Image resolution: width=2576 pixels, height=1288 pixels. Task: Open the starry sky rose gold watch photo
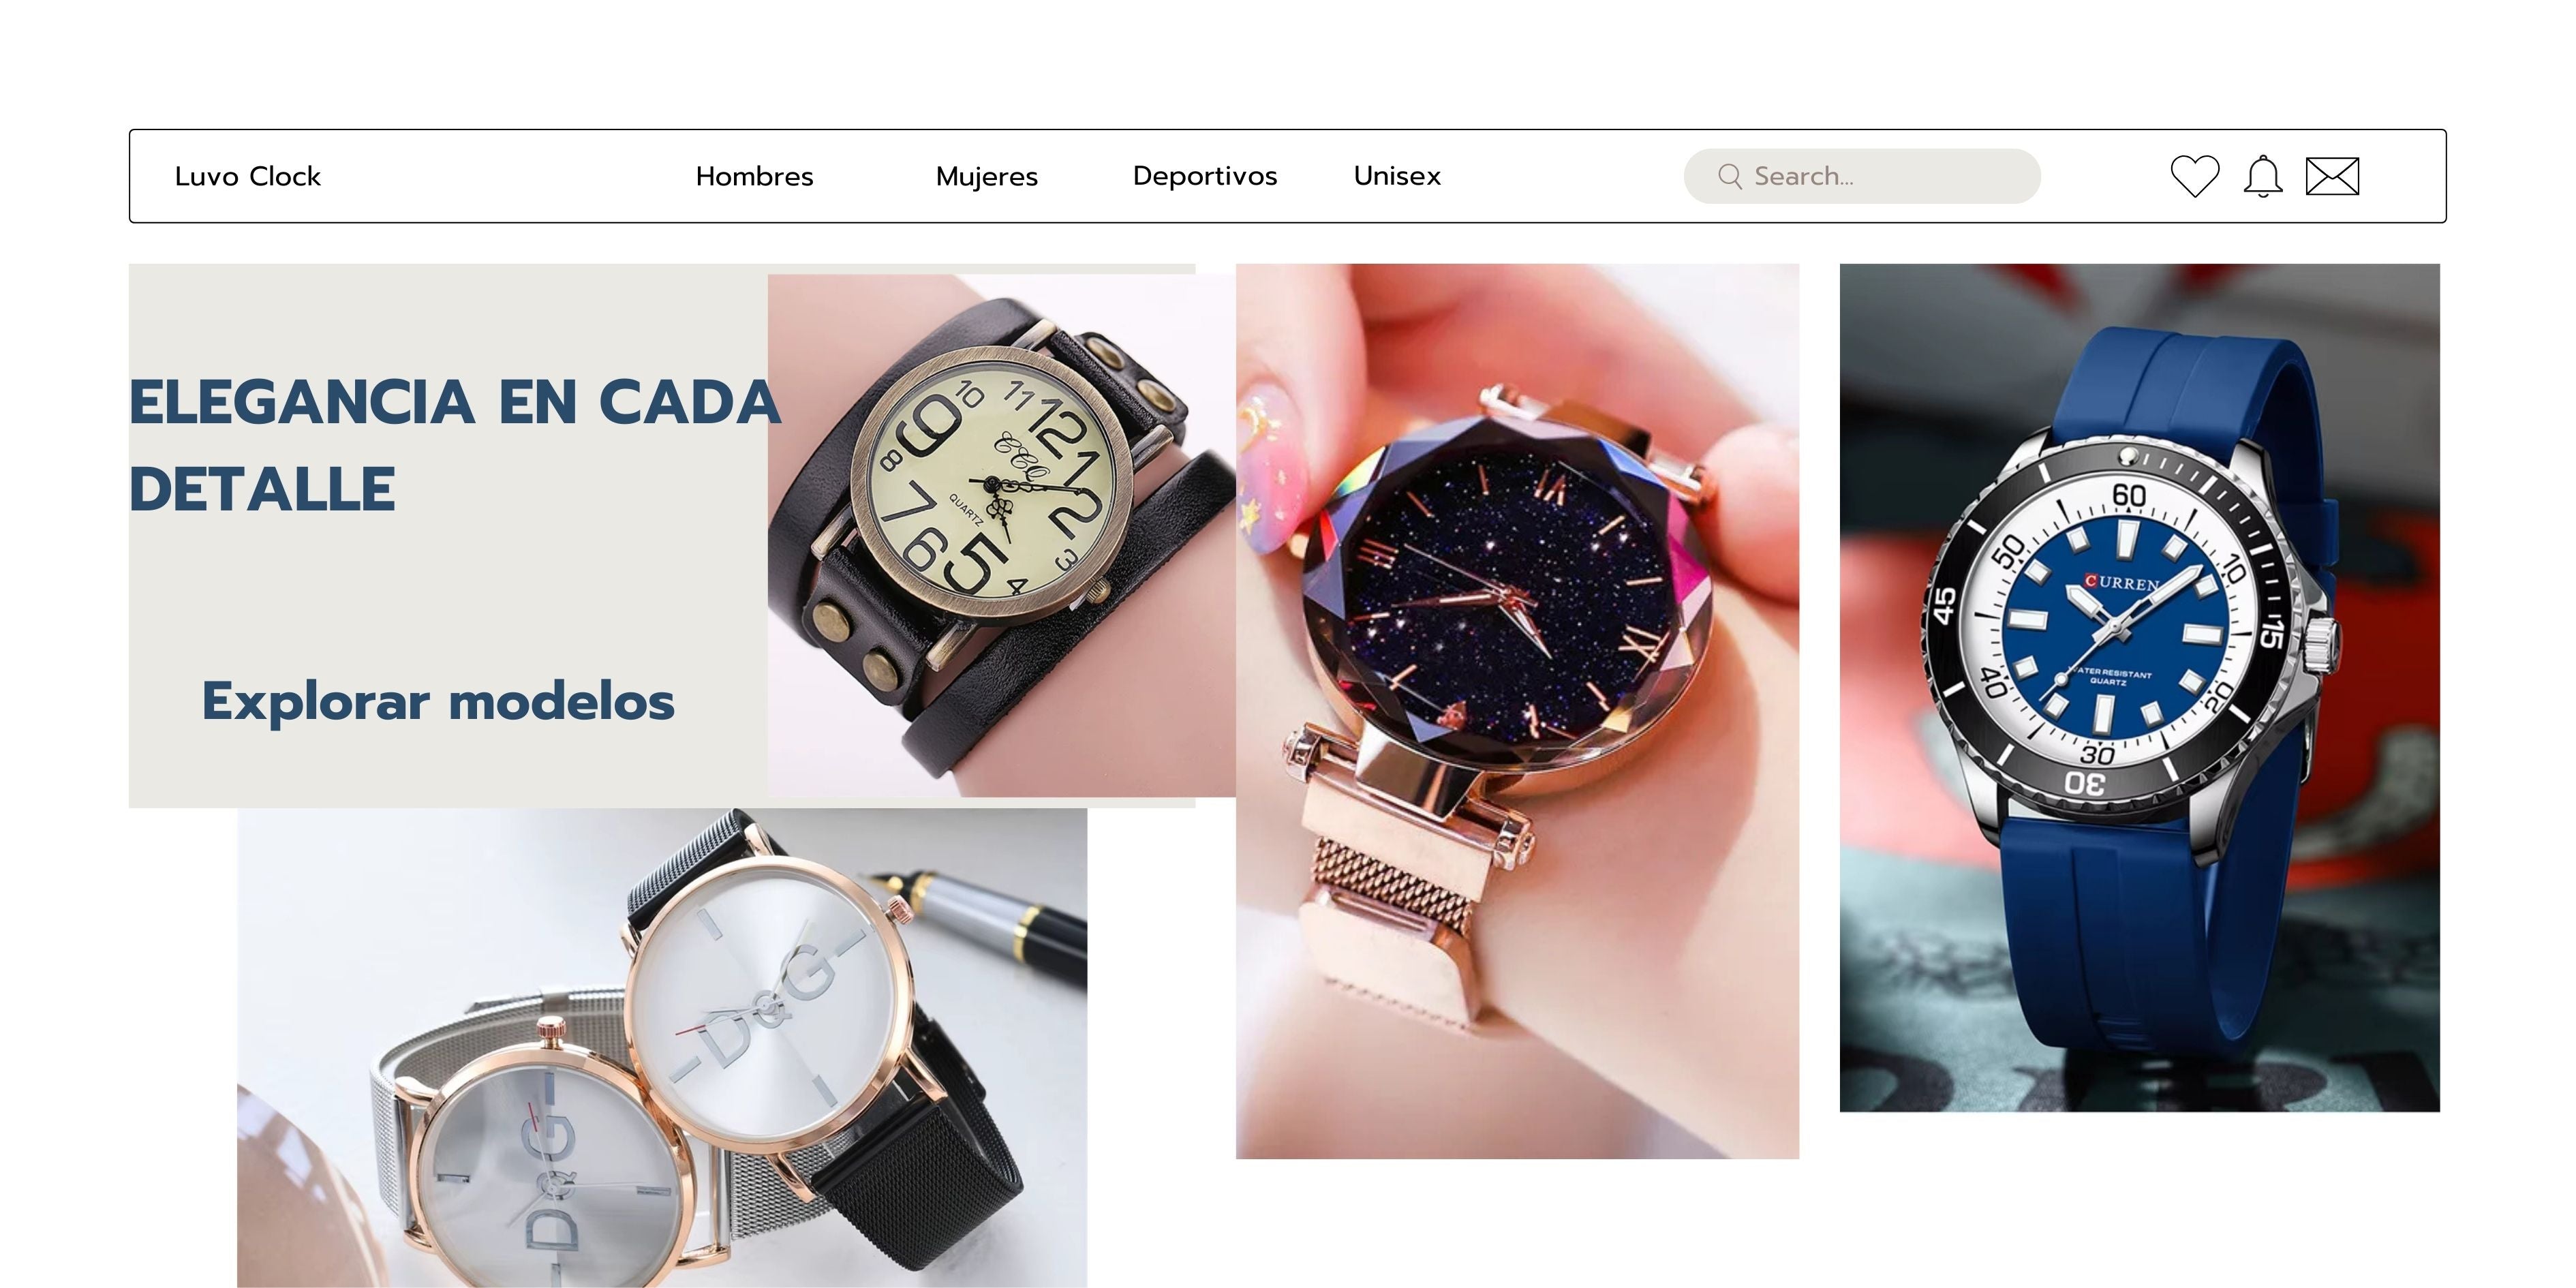click(1517, 711)
